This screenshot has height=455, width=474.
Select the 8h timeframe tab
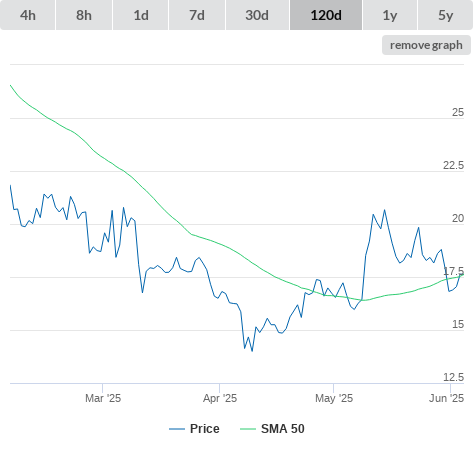click(x=84, y=15)
